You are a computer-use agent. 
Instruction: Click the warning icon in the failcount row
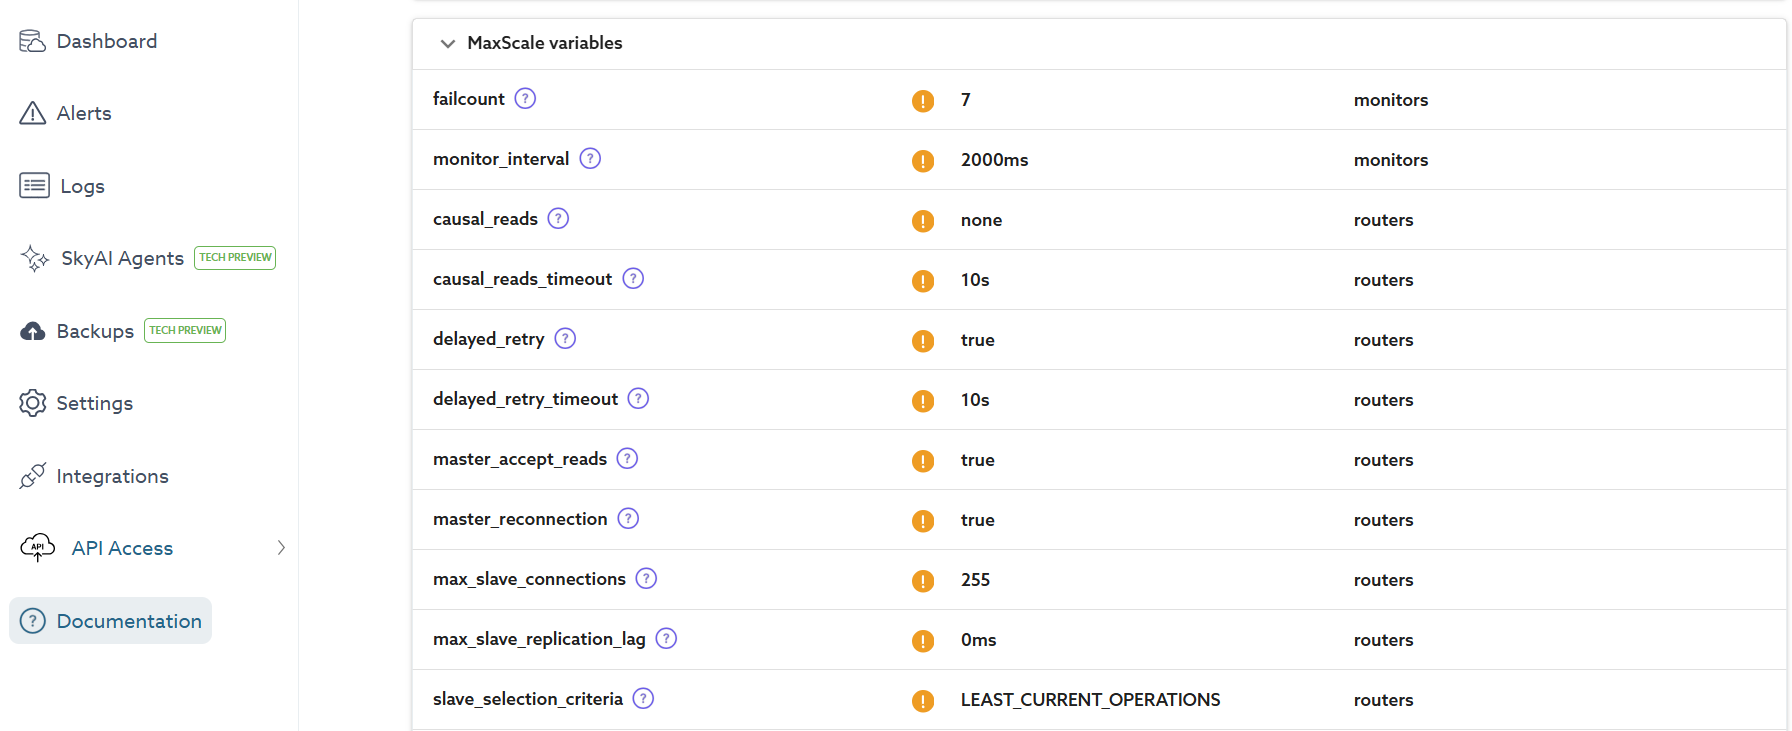923,101
